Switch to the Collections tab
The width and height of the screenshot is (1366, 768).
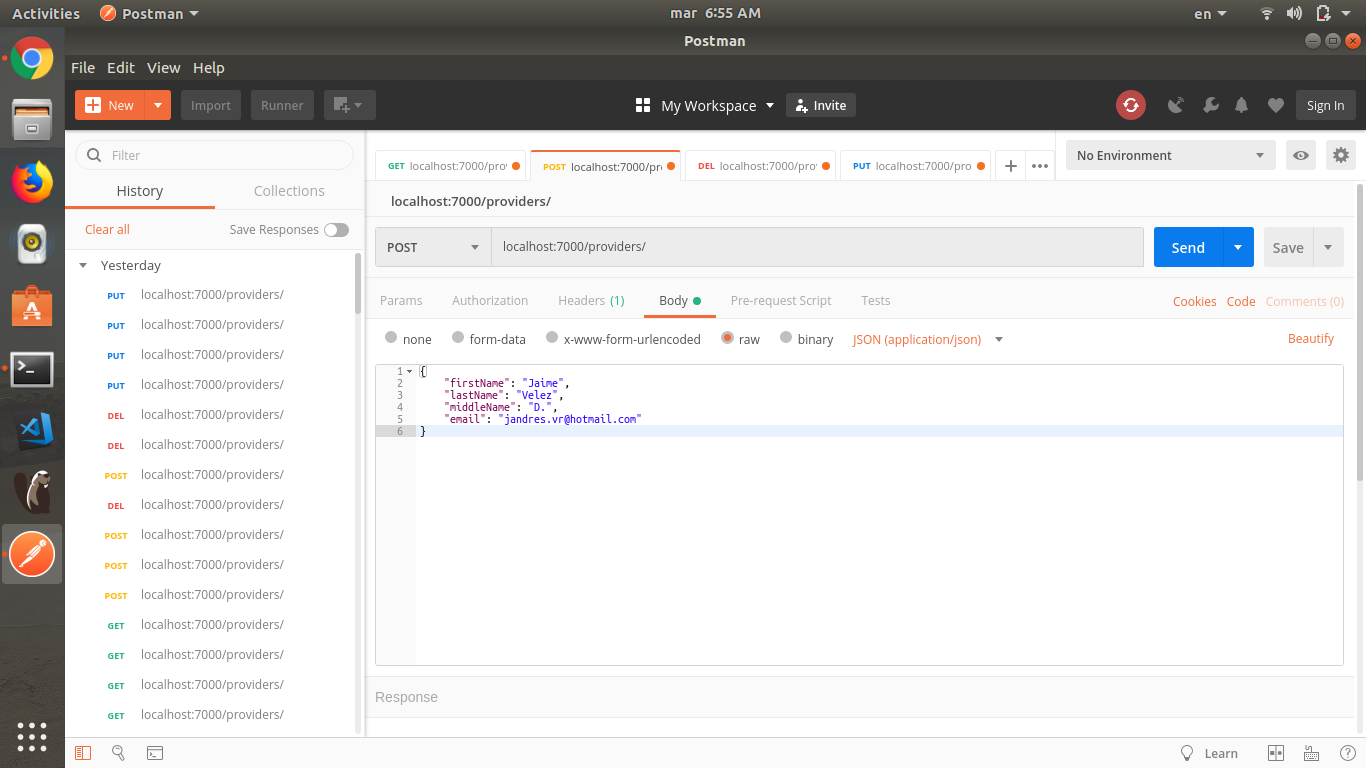(289, 191)
